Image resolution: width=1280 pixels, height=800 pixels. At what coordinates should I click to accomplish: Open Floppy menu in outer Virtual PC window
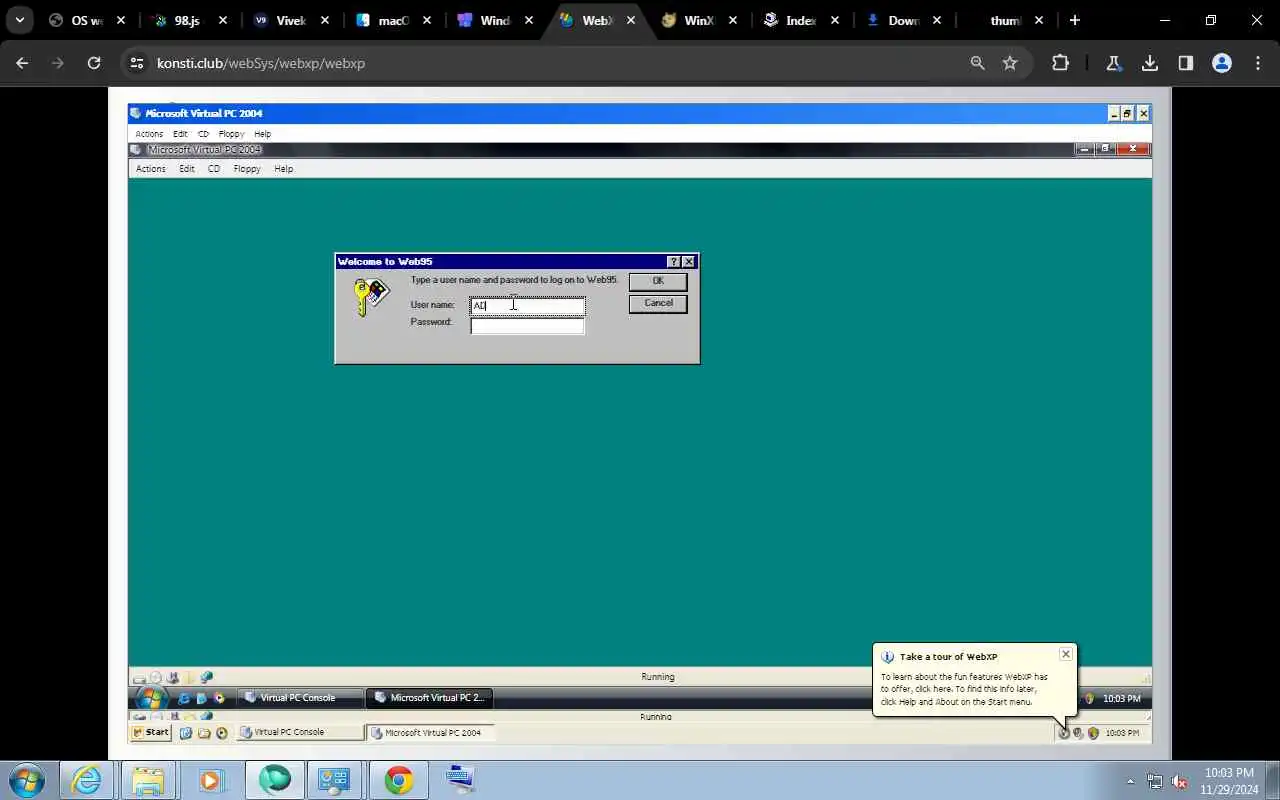(x=231, y=134)
